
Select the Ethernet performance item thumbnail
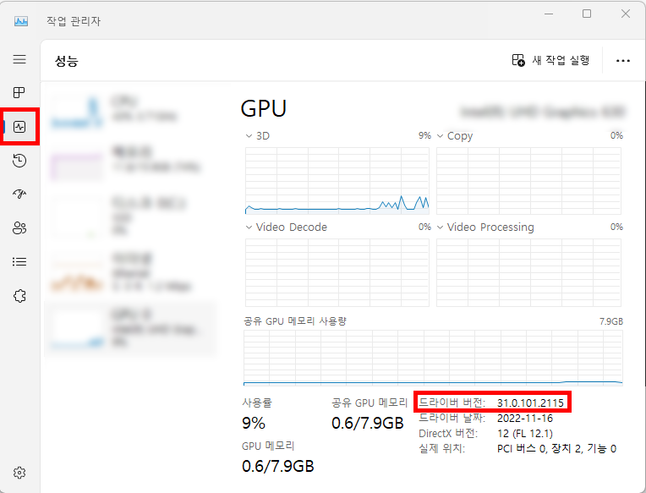coord(77,274)
